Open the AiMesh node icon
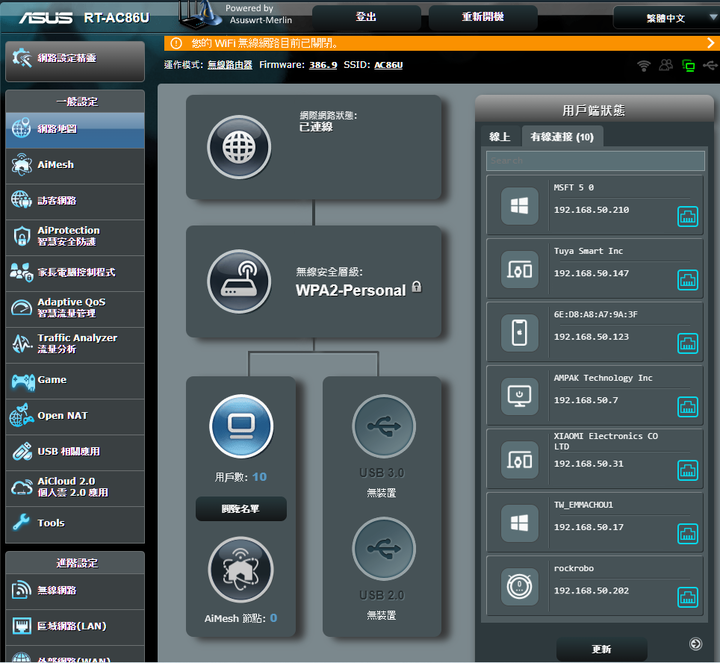The image size is (720, 663). tap(241, 570)
